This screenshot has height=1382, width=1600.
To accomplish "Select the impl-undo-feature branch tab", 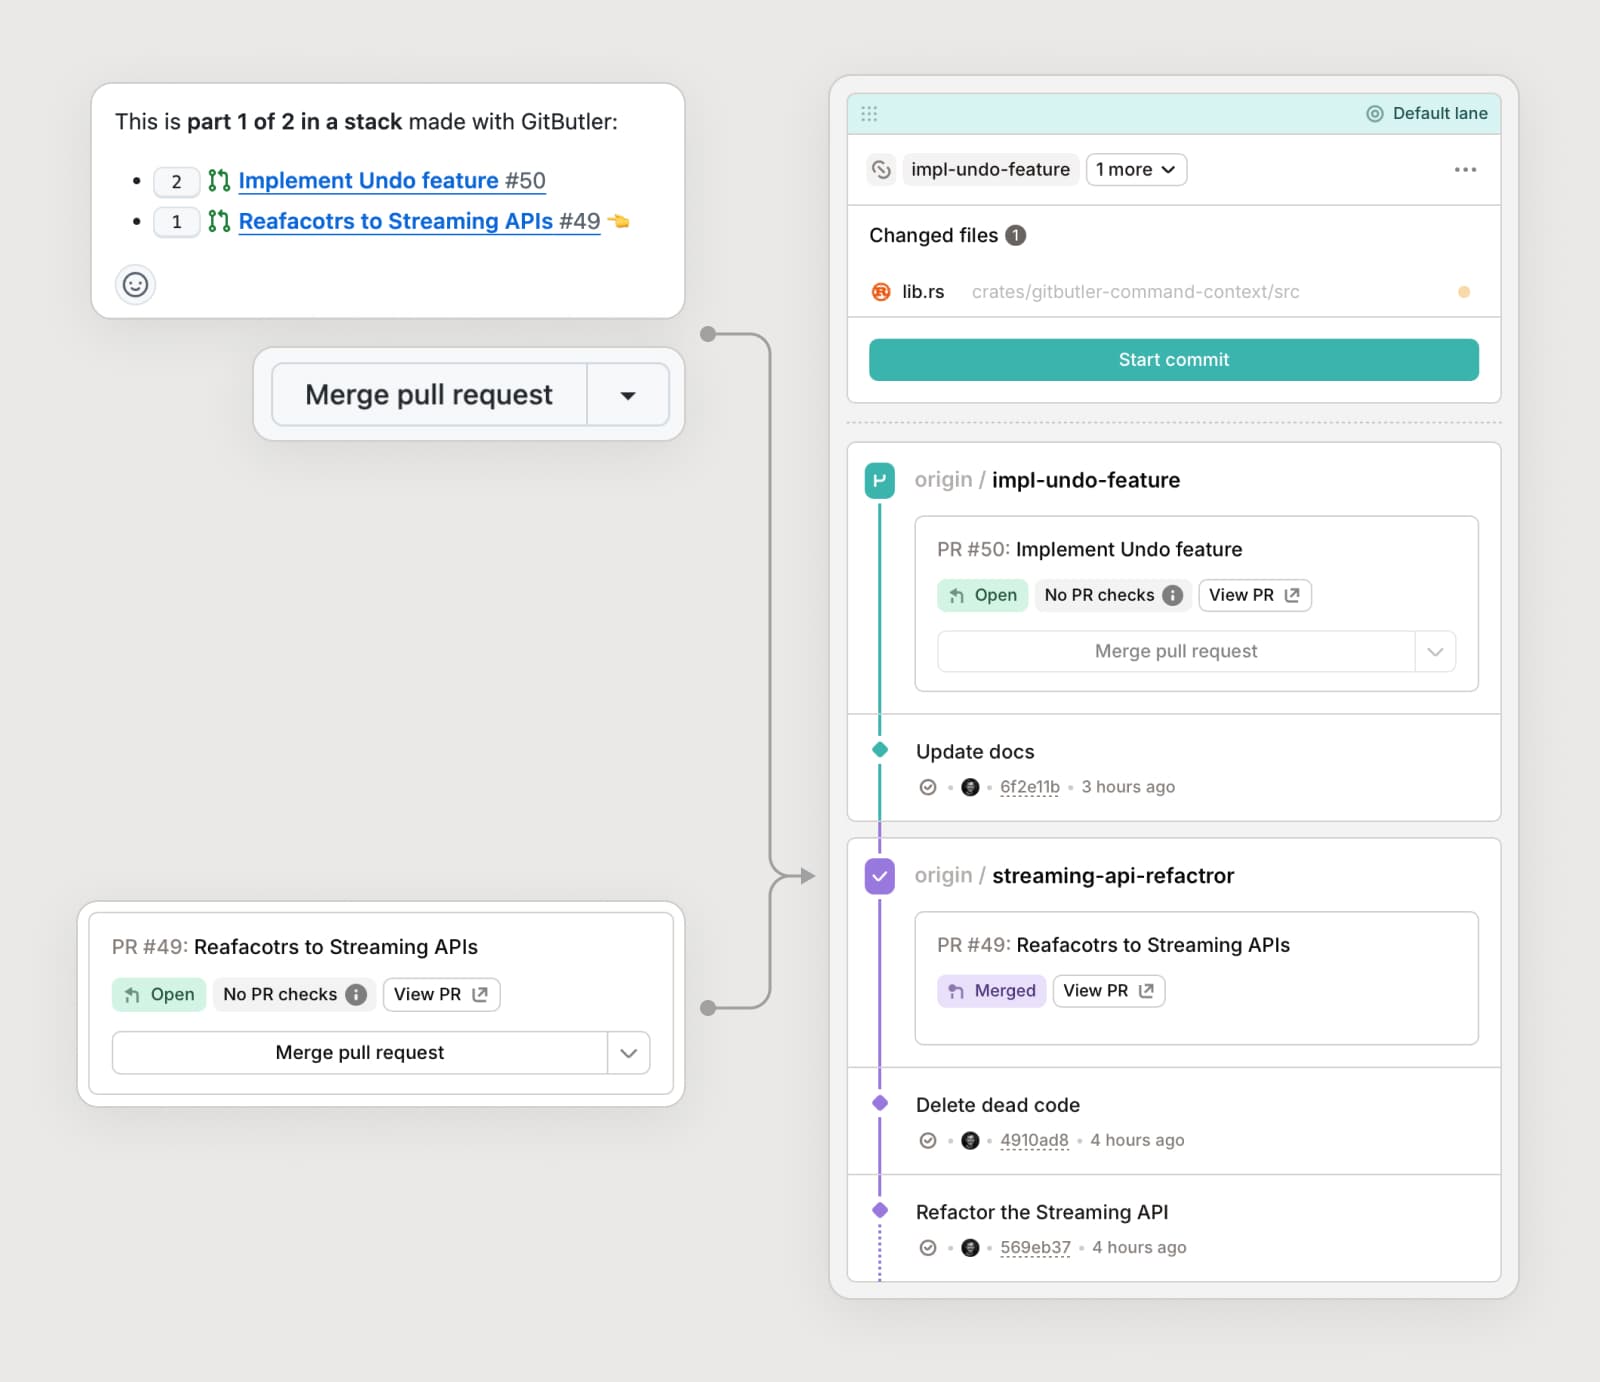I will (990, 170).
